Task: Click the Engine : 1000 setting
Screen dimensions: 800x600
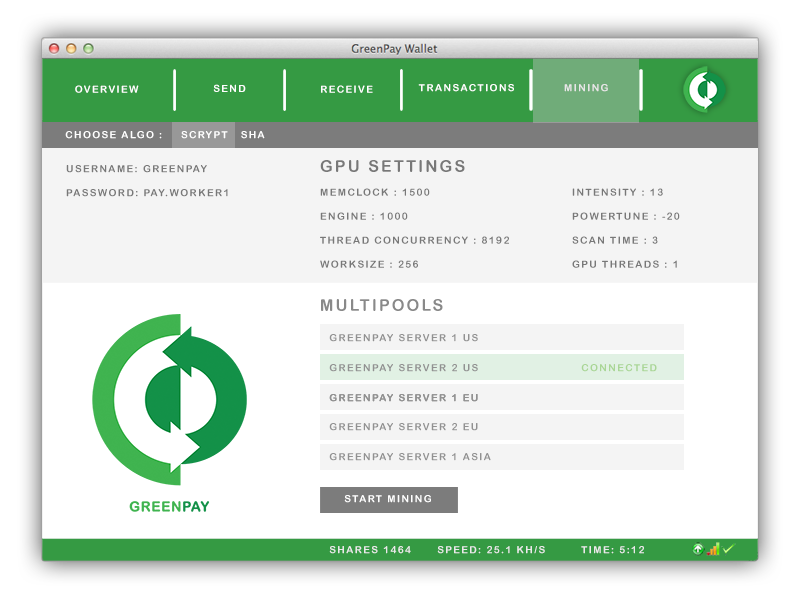Action: (x=364, y=216)
